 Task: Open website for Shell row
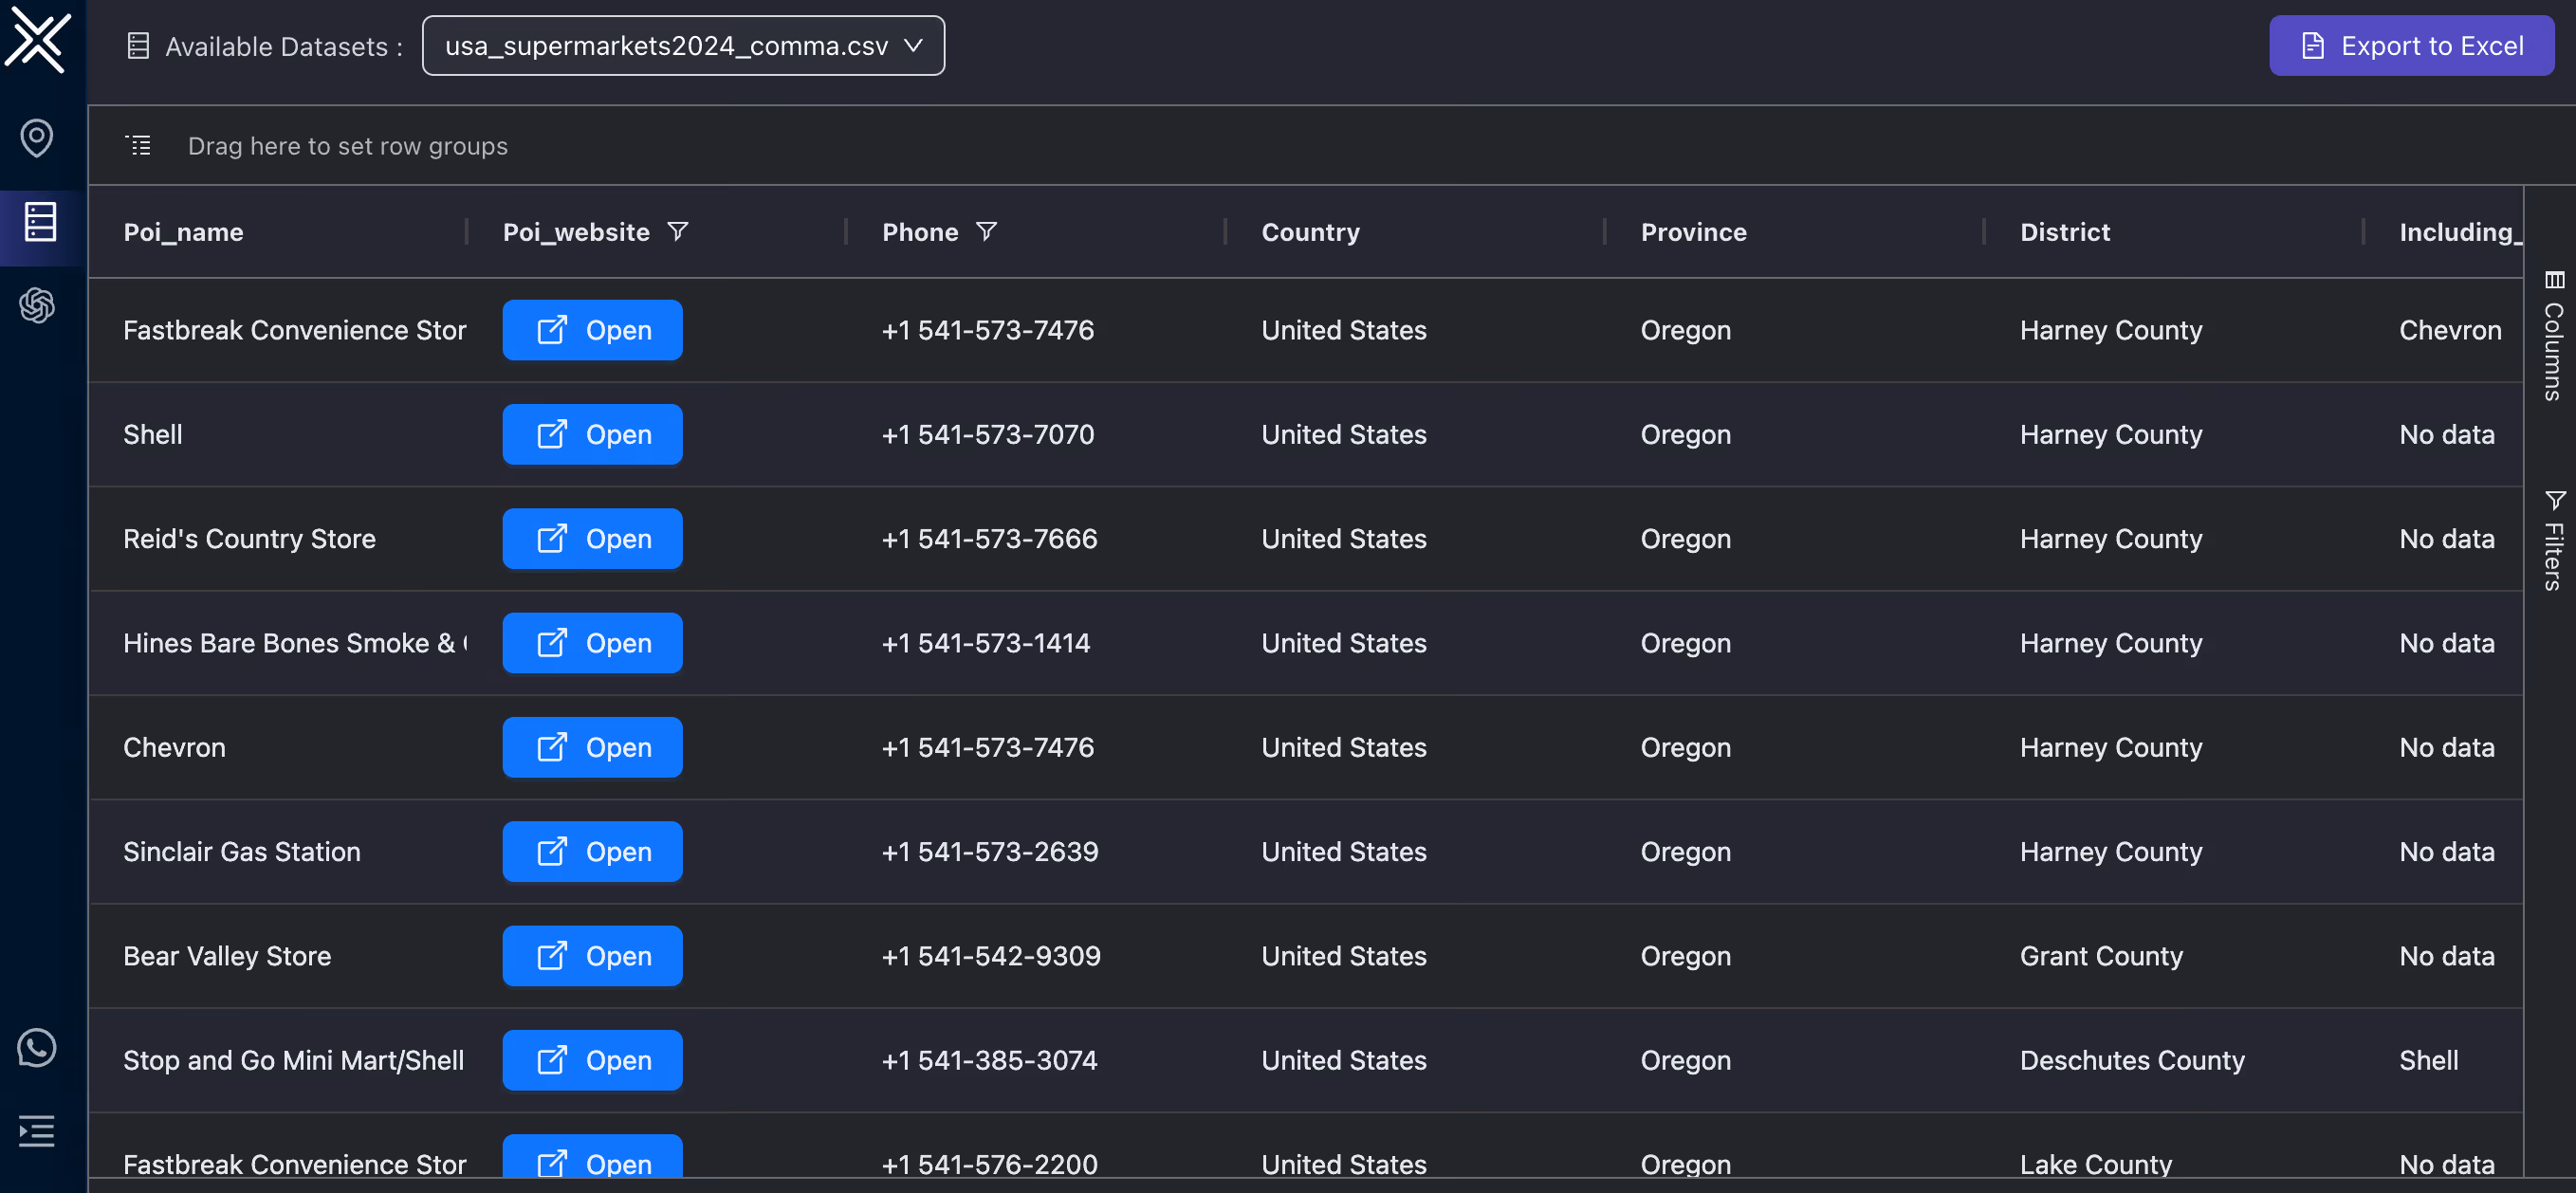pos(592,434)
